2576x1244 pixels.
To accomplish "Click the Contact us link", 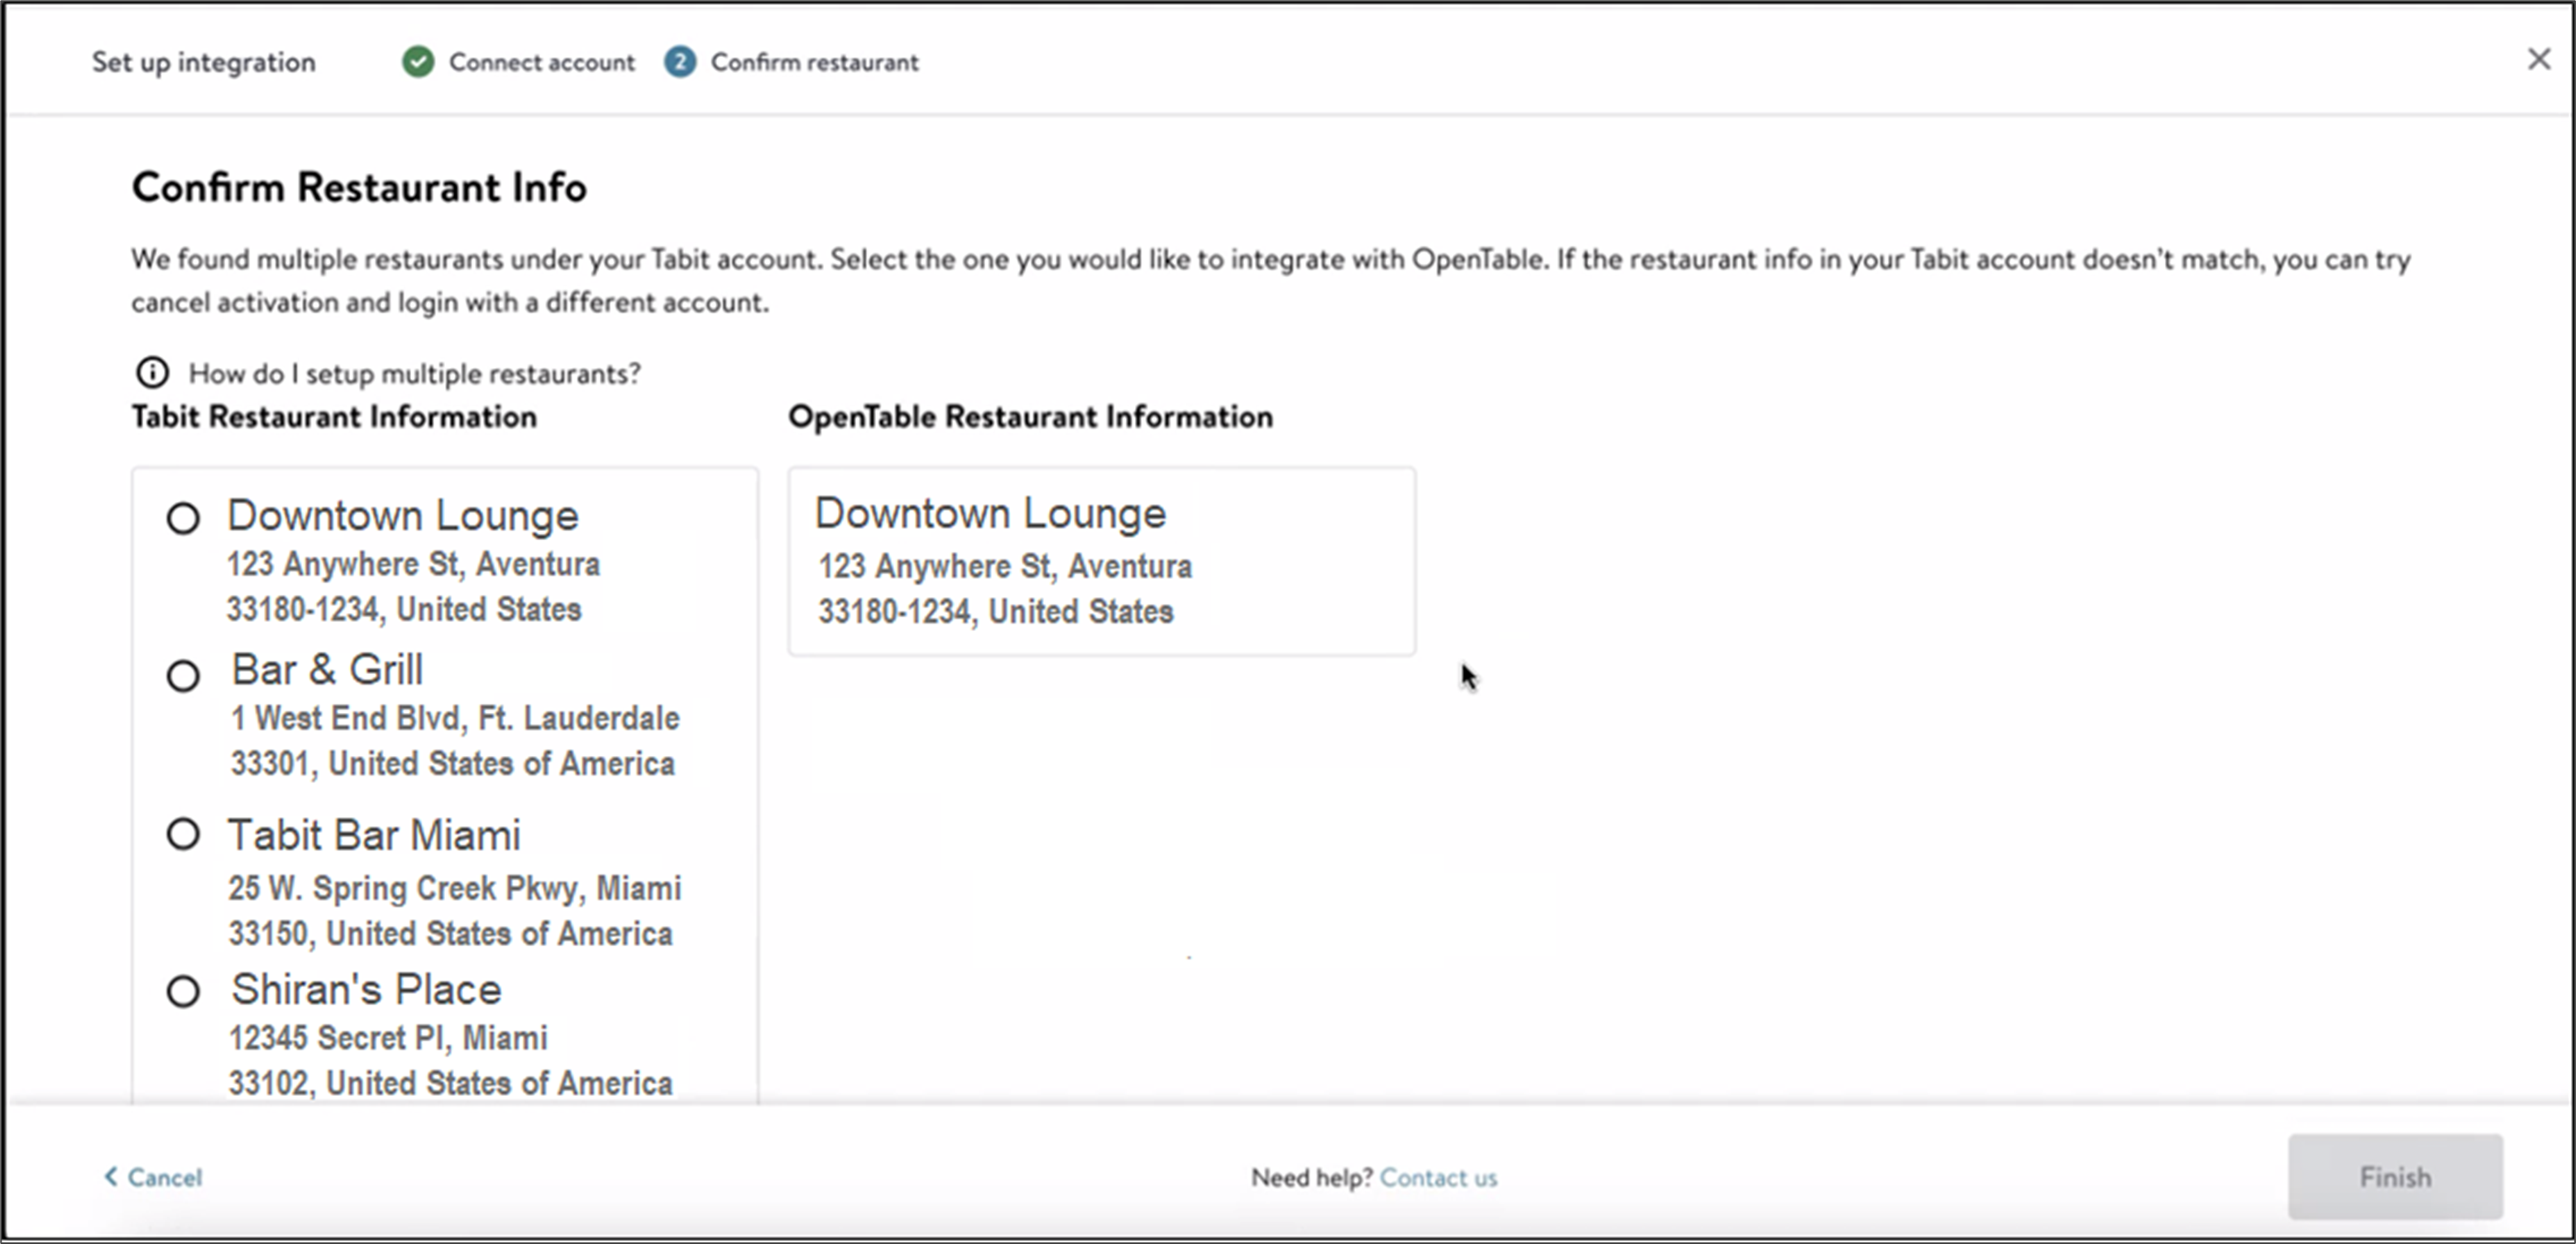I will (1438, 1177).
